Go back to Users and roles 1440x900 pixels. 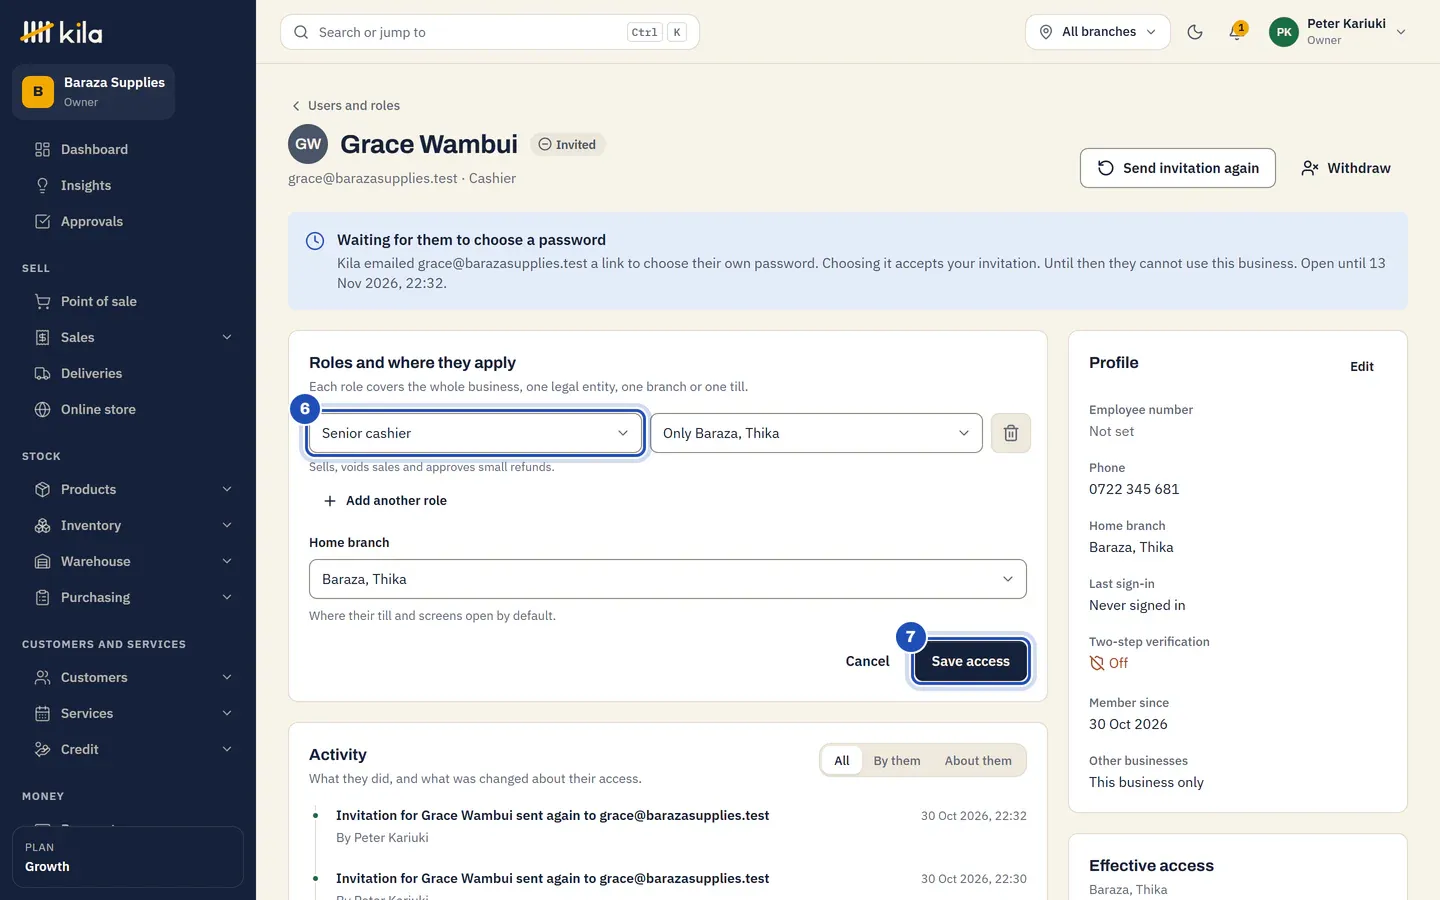click(x=345, y=105)
